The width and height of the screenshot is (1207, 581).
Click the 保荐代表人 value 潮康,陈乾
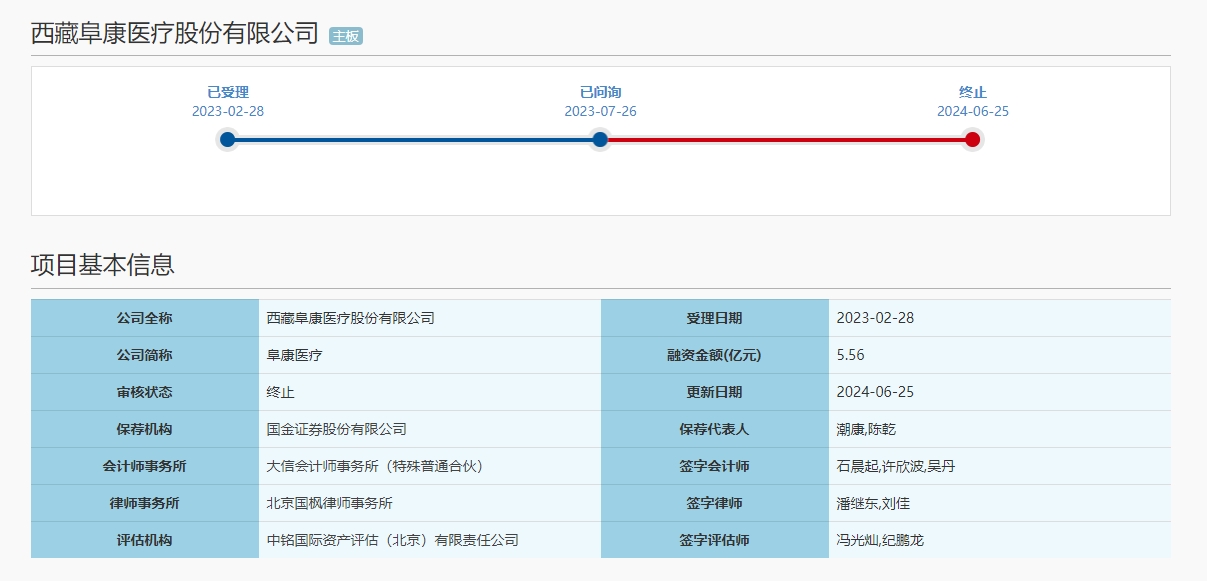866,429
